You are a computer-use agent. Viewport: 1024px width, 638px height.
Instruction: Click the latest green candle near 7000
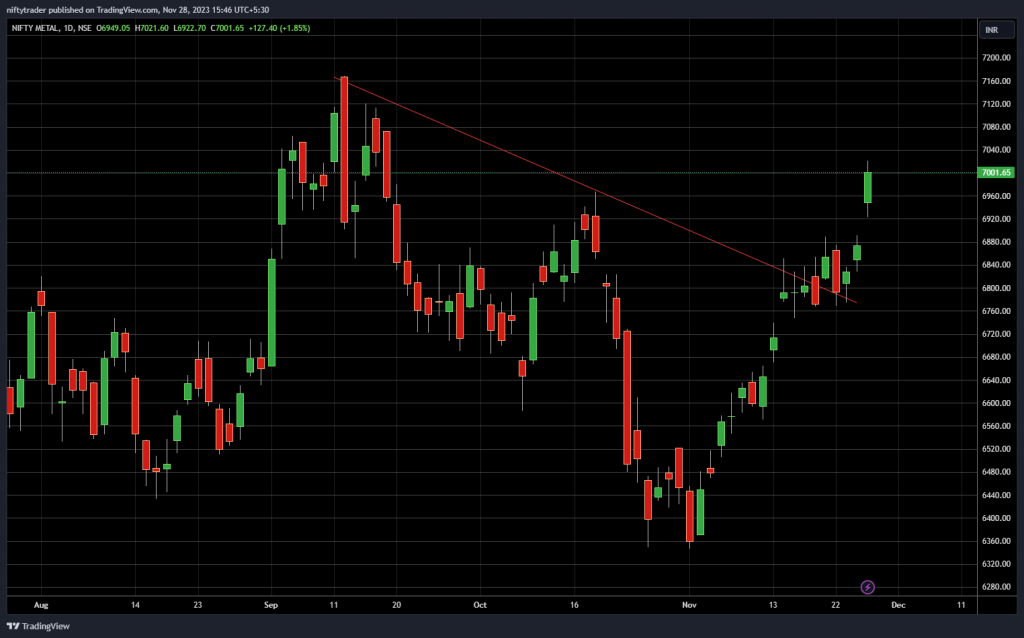click(868, 187)
